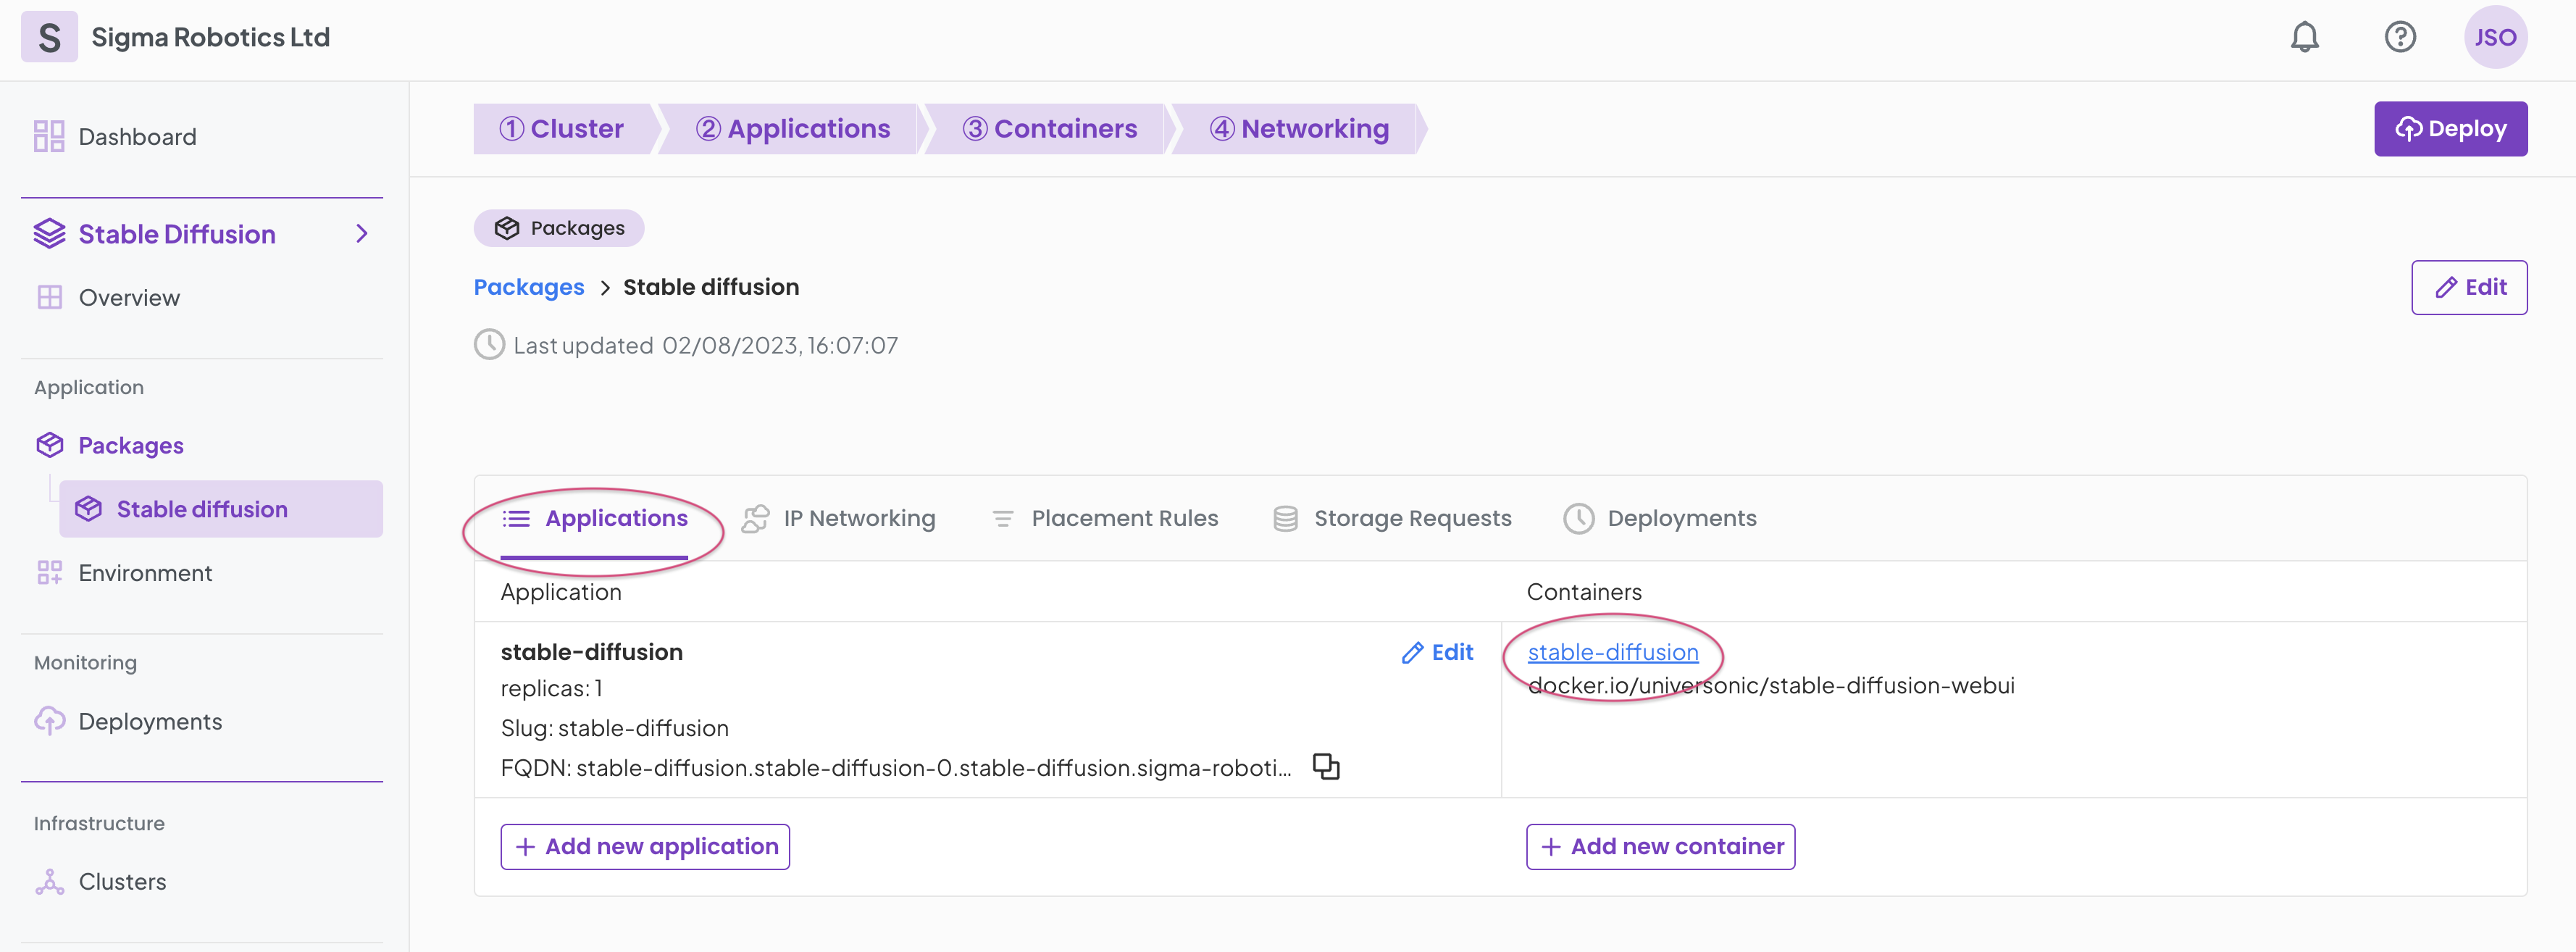Click the Slug: stable-diffusion text
This screenshot has height=952, width=2576.
pos(615,729)
